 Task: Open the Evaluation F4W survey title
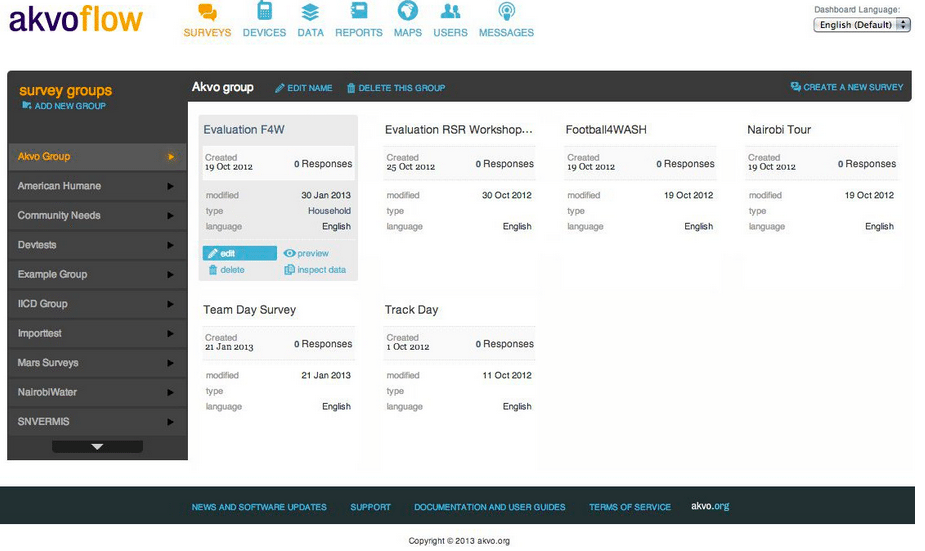[244, 130]
